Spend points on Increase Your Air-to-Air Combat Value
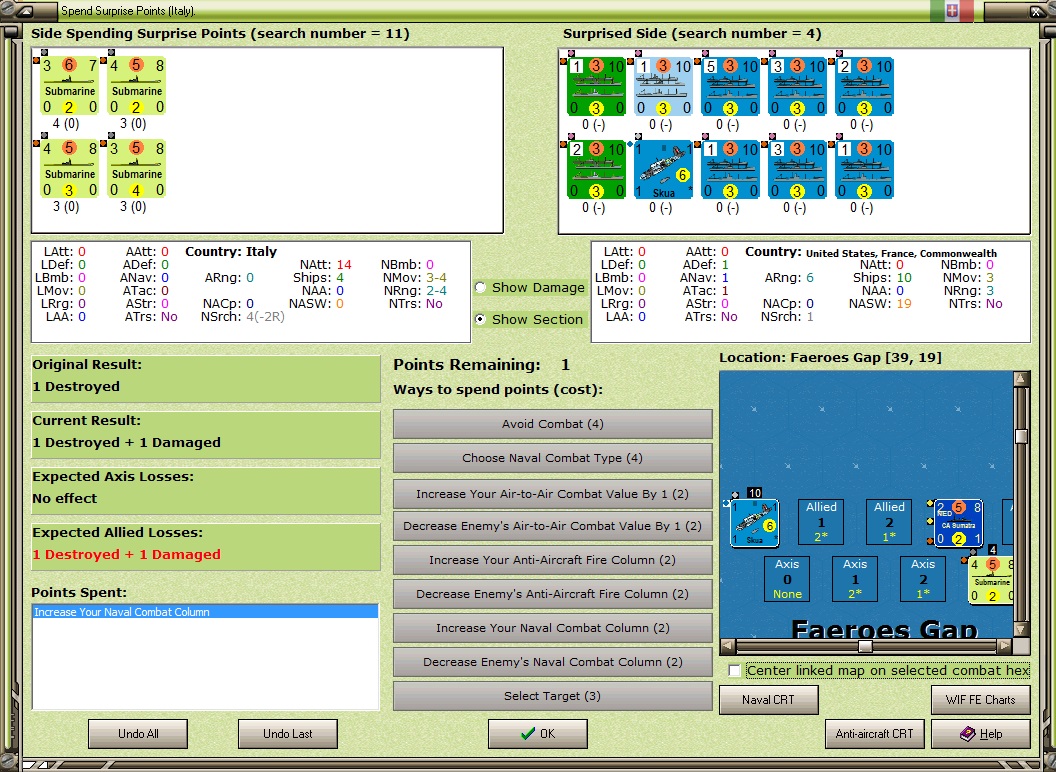The height and width of the screenshot is (772, 1056). [x=552, y=494]
